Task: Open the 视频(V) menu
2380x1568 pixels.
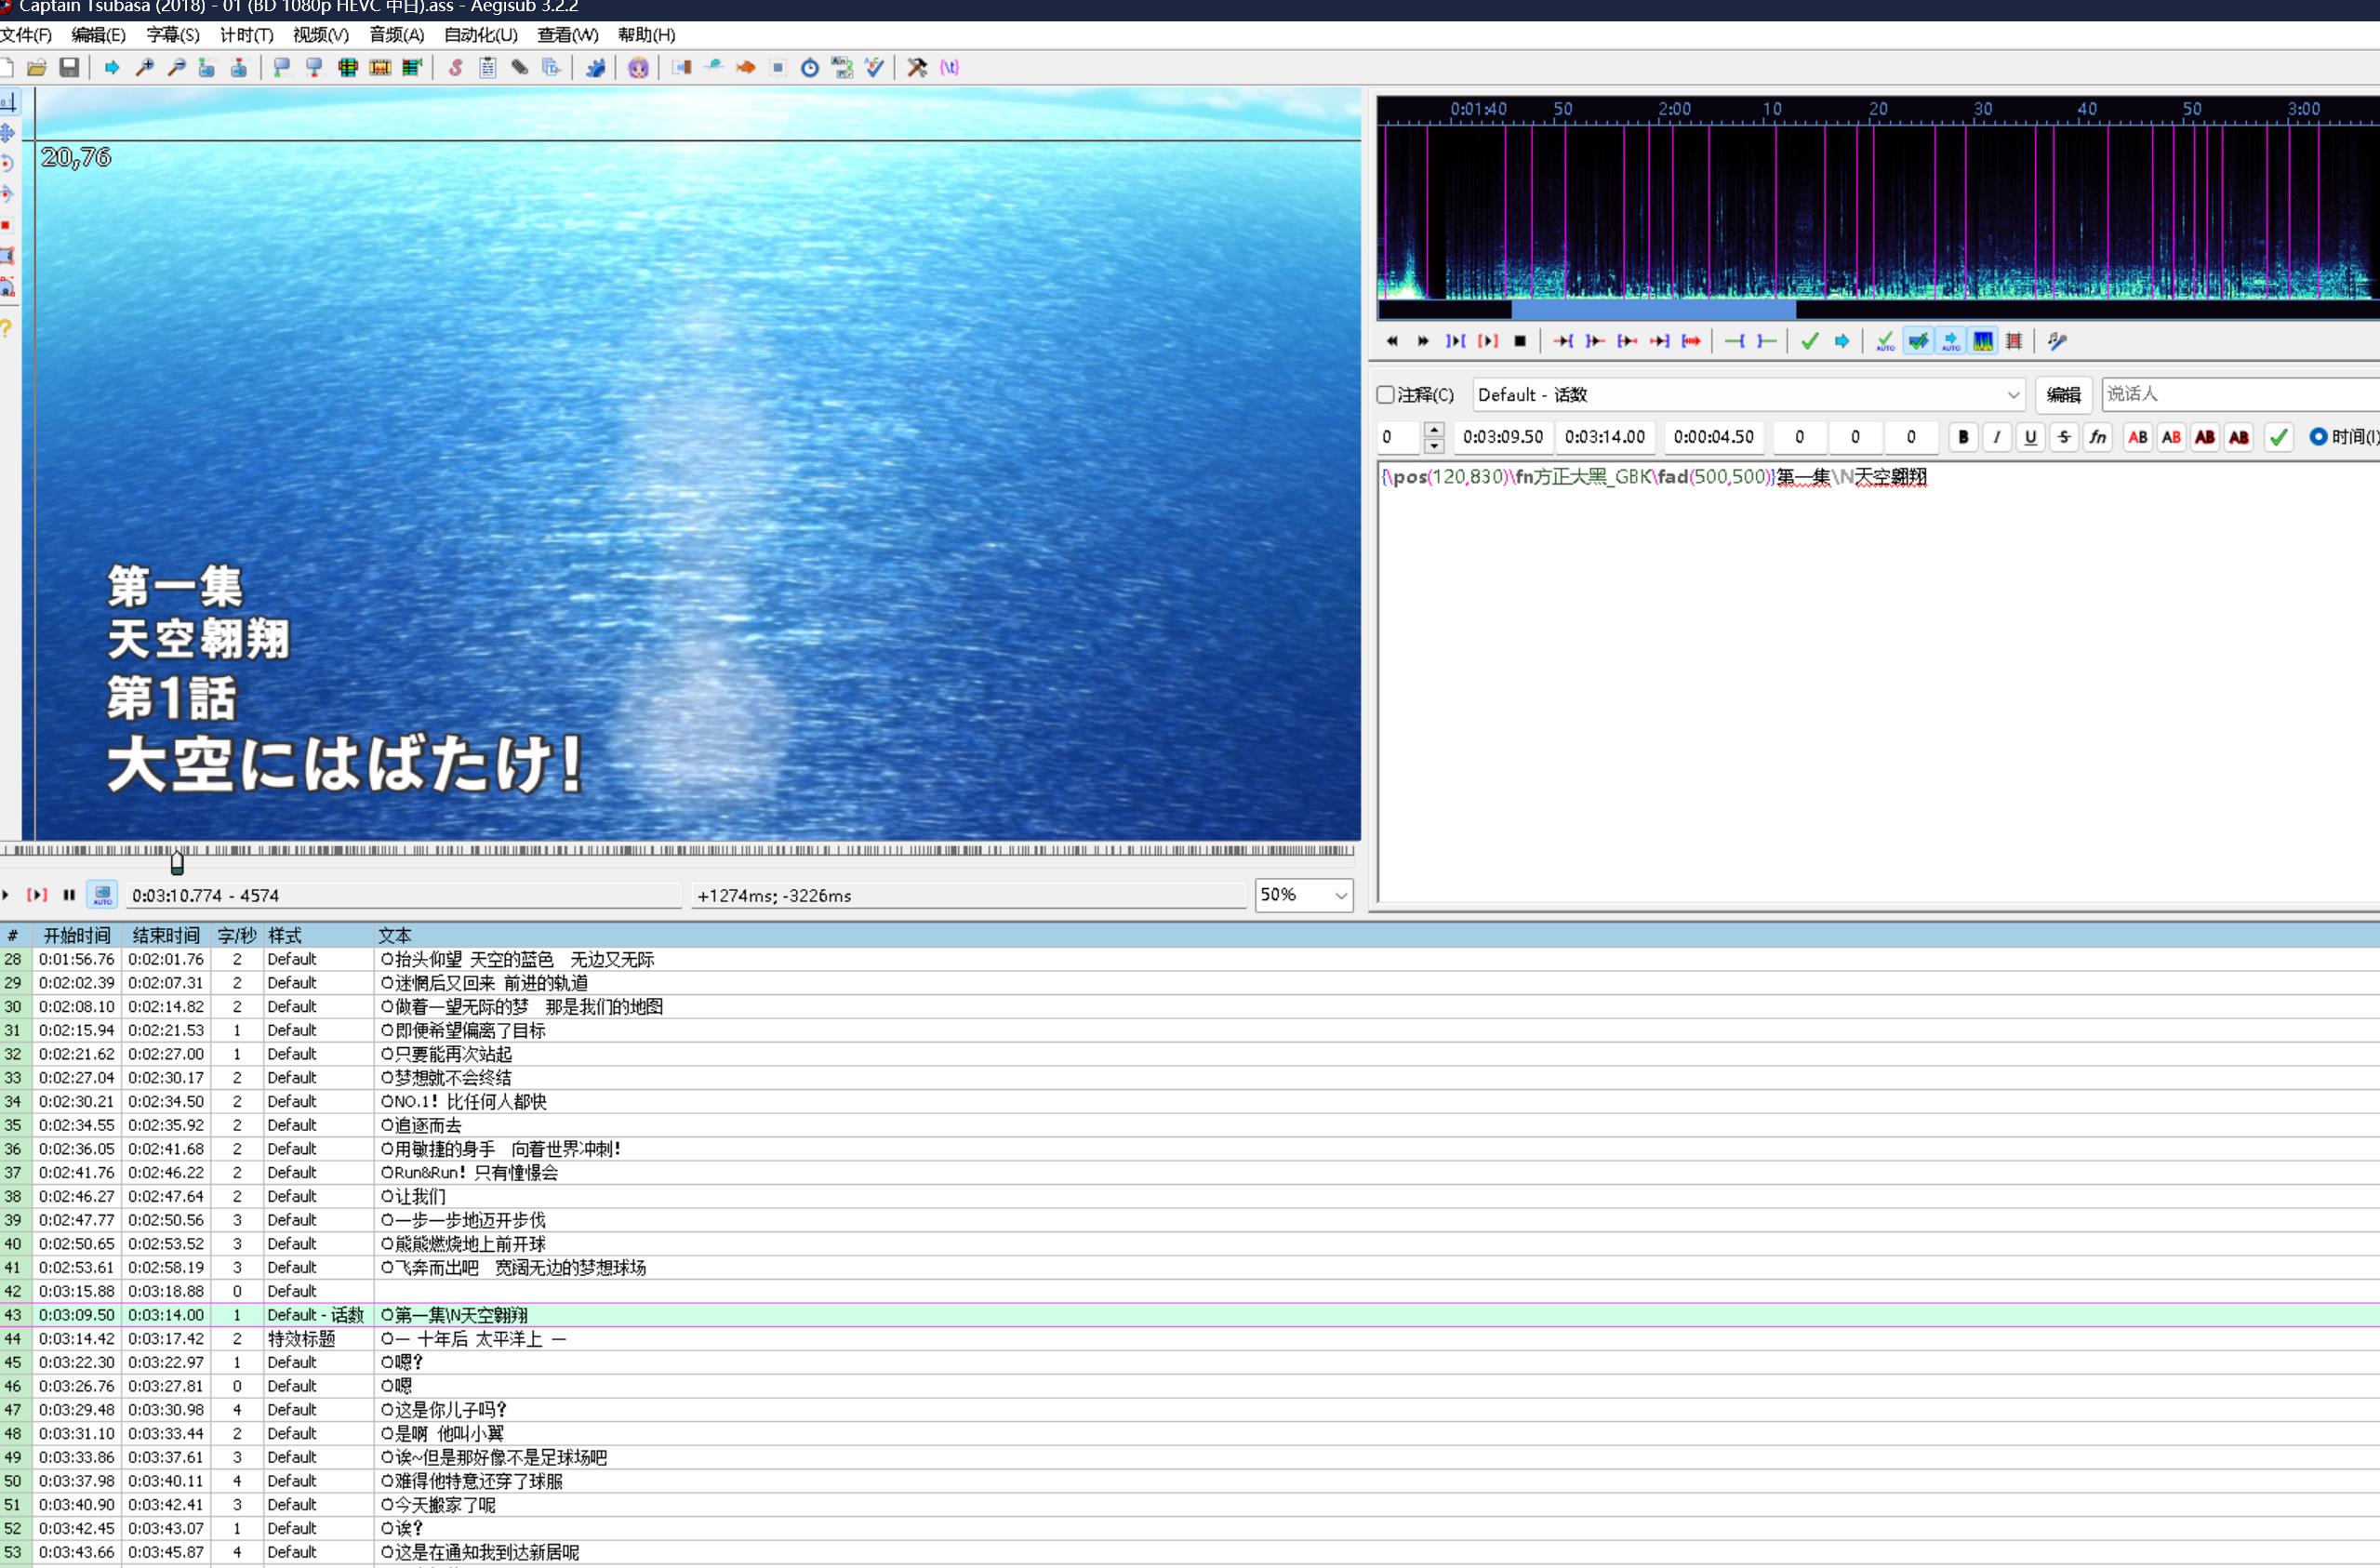Action: [321, 35]
